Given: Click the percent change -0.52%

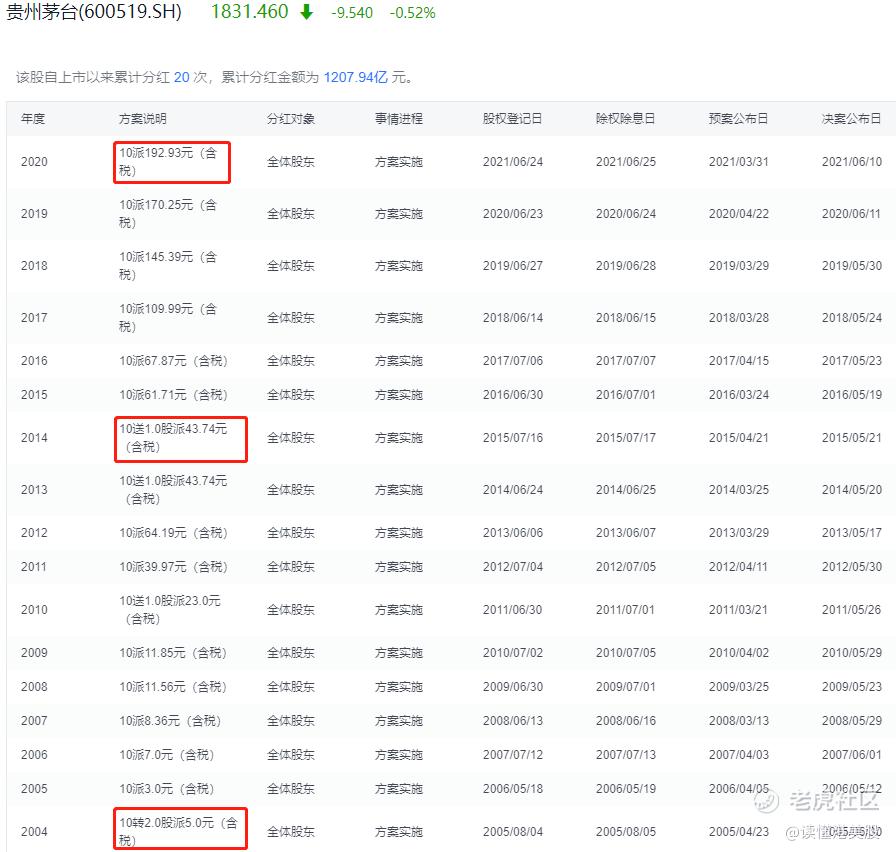Looking at the screenshot, I should click(413, 13).
